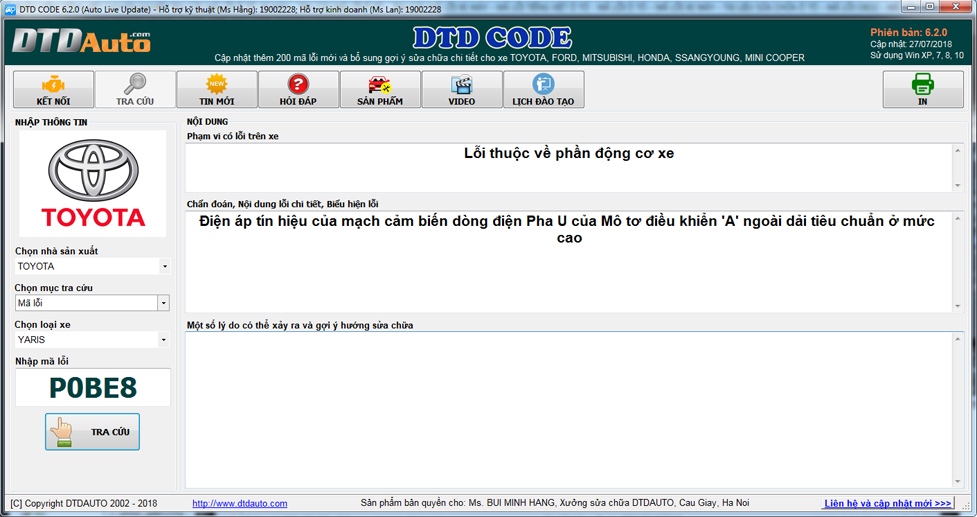The image size is (977, 517).
Task: Click the TRA CỨU search button with hand icon
Action: pos(92,432)
